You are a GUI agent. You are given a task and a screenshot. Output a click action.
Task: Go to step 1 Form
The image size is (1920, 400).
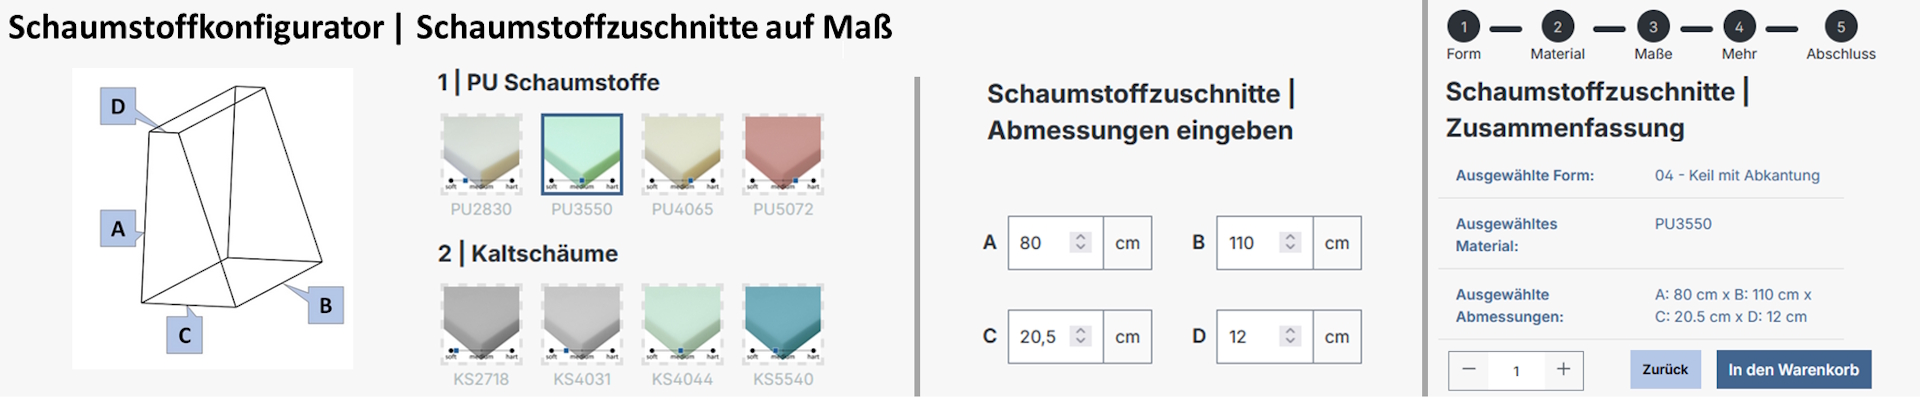(x=1464, y=28)
